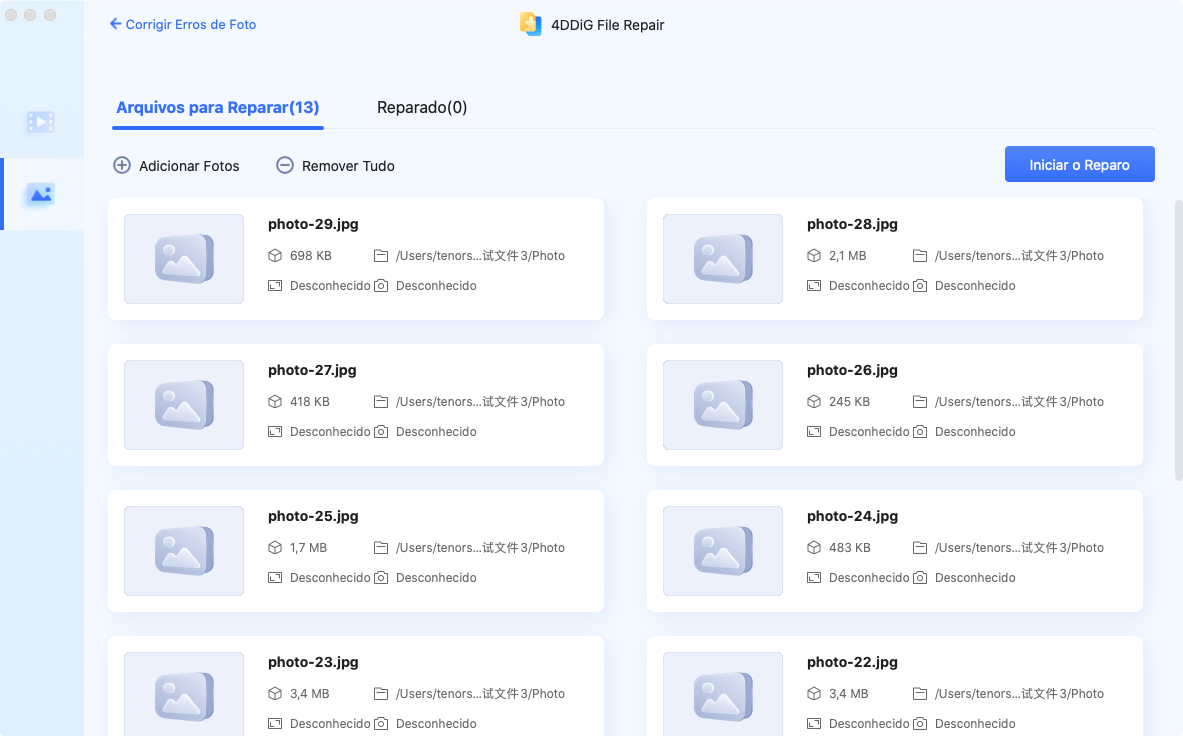Click the file size icon of photo-26.jpg
The width and height of the screenshot is (1183, 736).
813,402
